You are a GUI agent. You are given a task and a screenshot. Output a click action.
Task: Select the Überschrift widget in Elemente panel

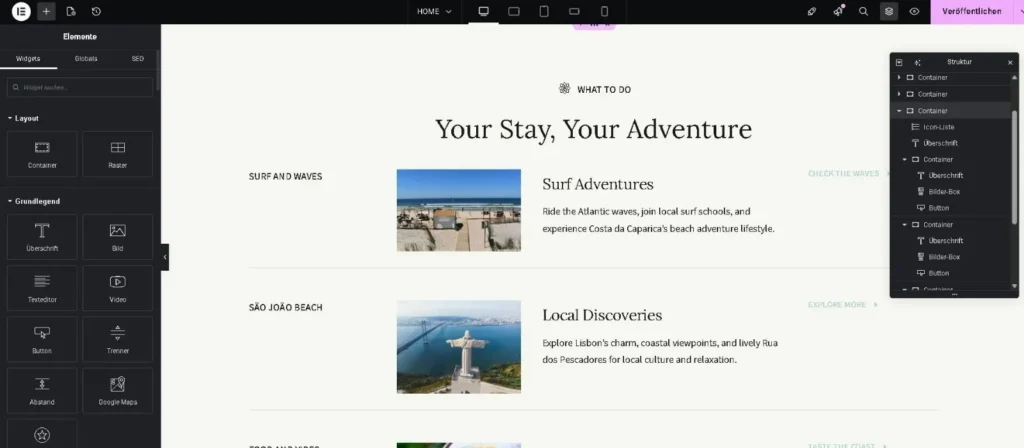42,237
